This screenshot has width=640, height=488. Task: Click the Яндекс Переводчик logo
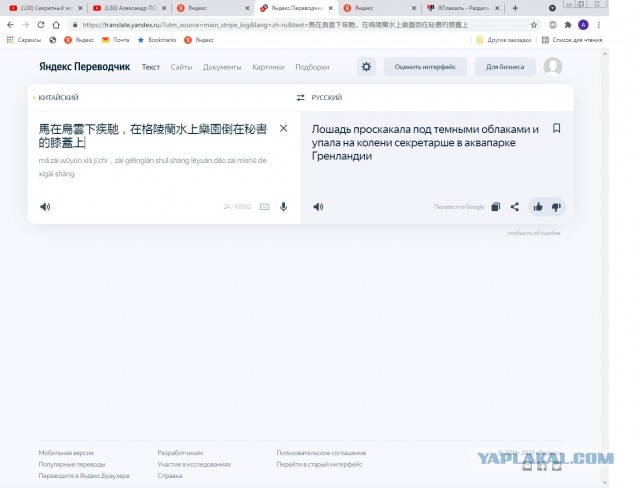(84, 67)
